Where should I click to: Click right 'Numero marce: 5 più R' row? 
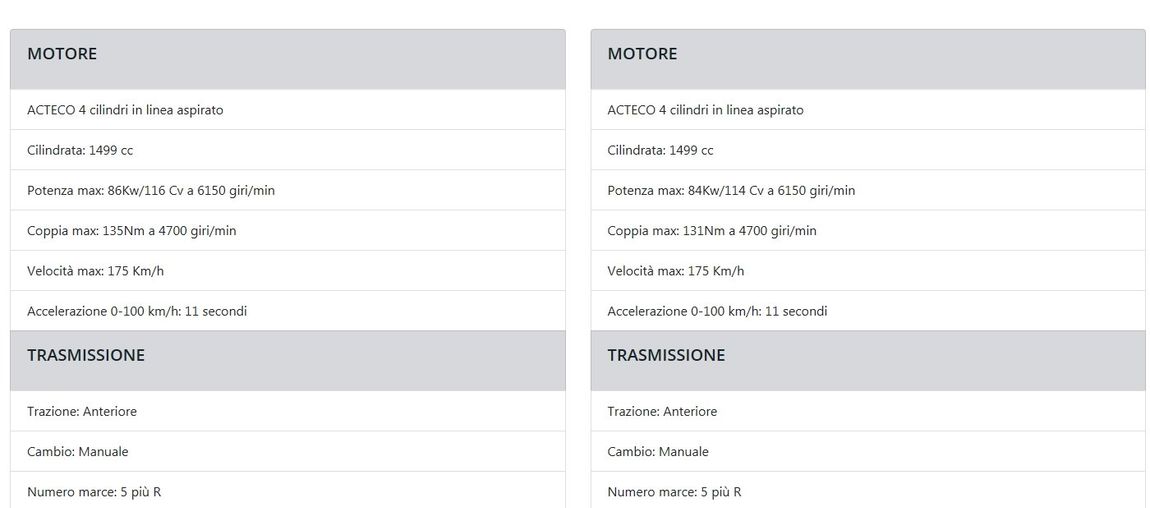[868, 490]
